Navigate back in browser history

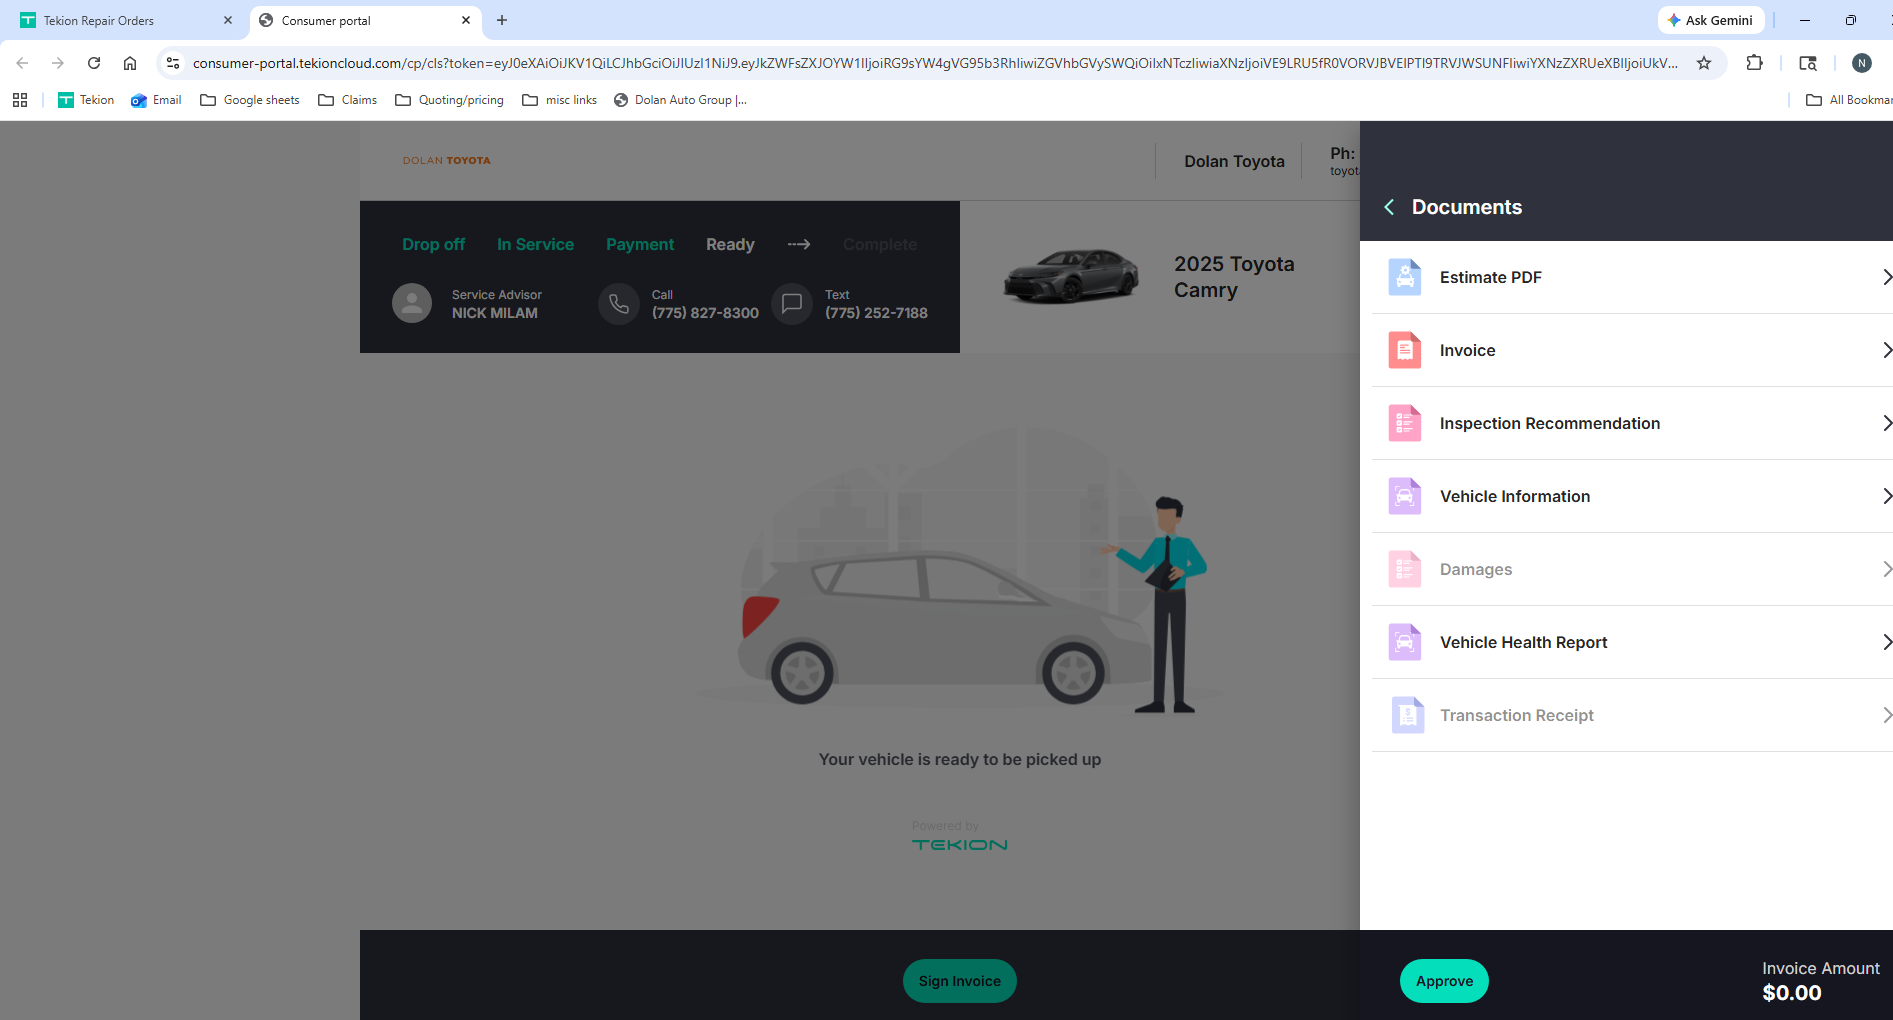[x=22, y=63]
